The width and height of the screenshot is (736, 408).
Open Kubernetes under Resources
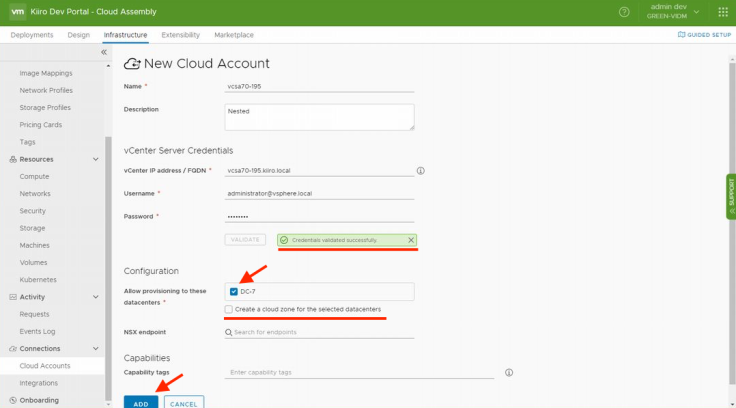point(38,280)
